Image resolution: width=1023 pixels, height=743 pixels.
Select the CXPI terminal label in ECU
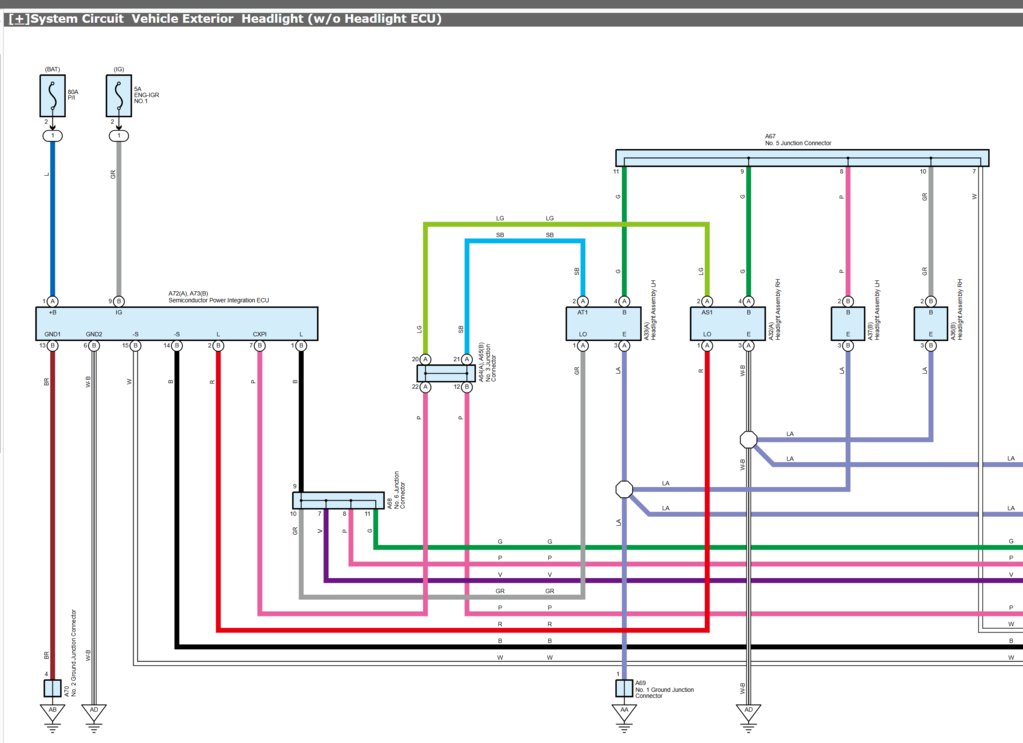point(260,334)
